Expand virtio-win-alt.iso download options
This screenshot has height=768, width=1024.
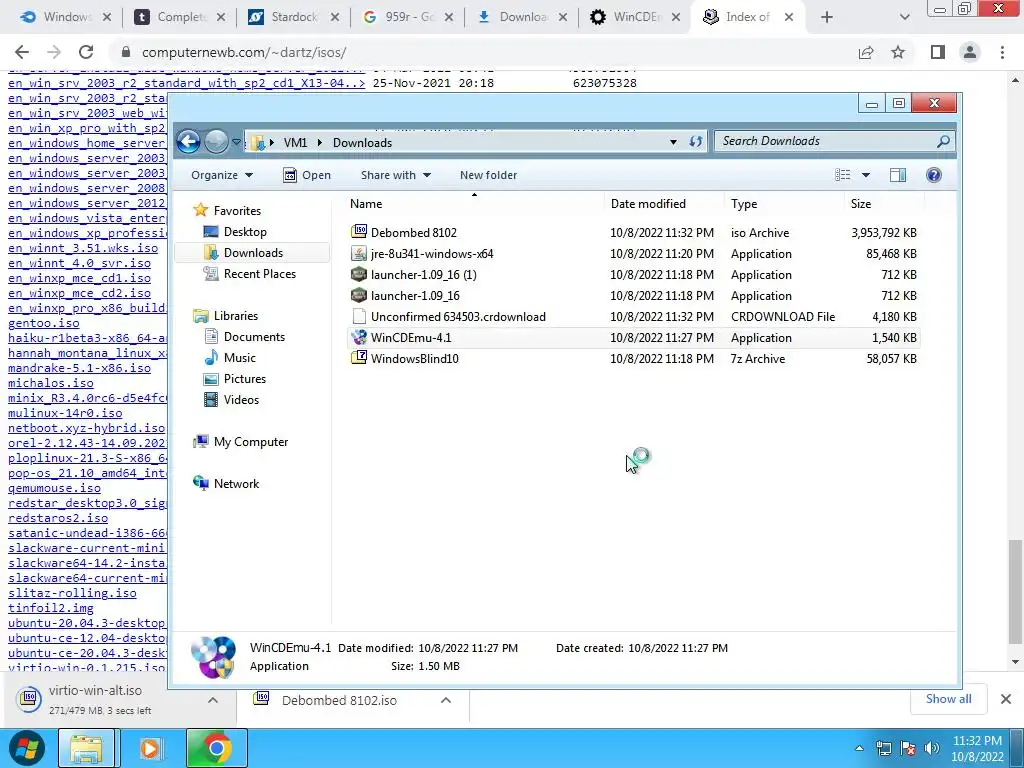(x=213, y=700)
